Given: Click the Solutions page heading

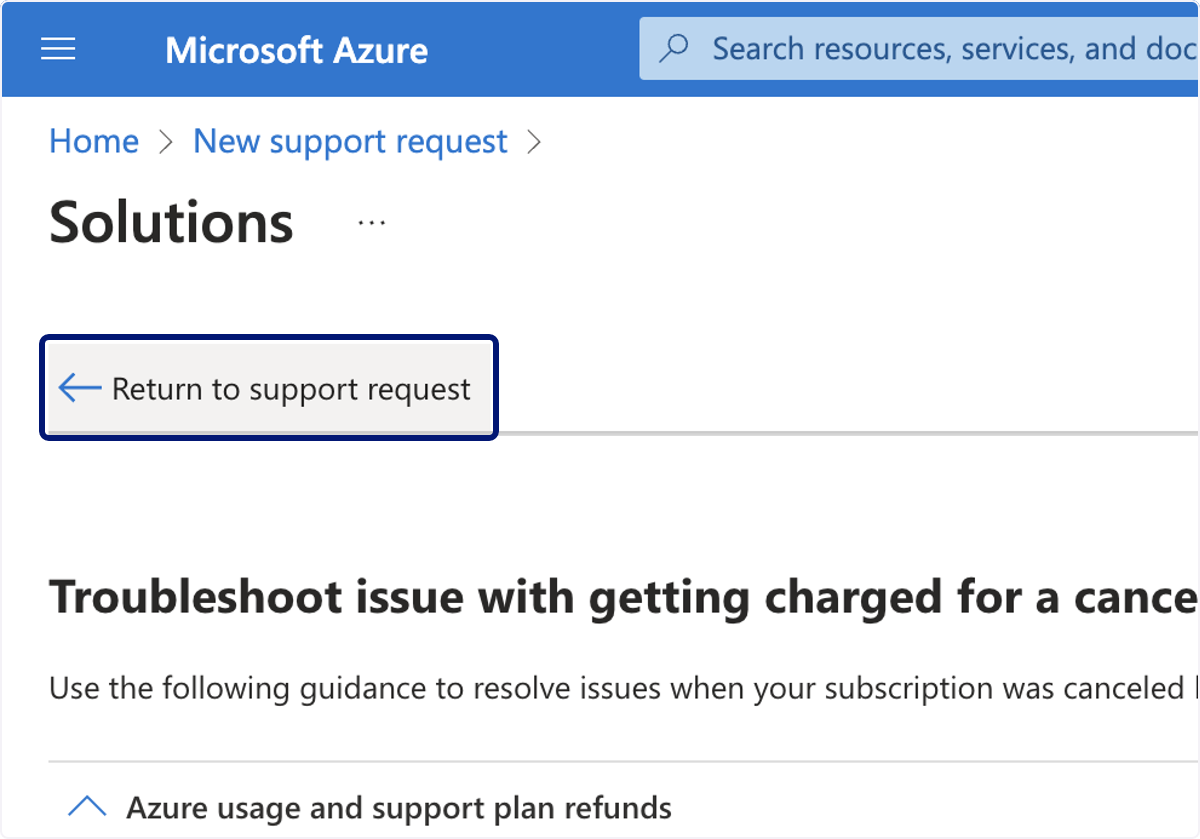Looking at the screenshot, I should click(x=171, y=222).
